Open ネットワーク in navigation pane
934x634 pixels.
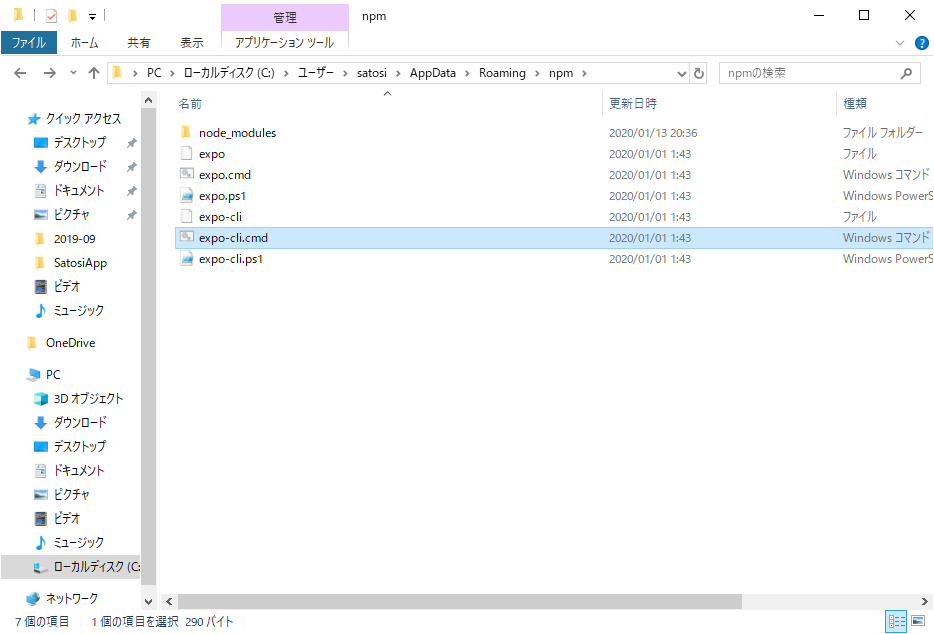coord(71,598)
